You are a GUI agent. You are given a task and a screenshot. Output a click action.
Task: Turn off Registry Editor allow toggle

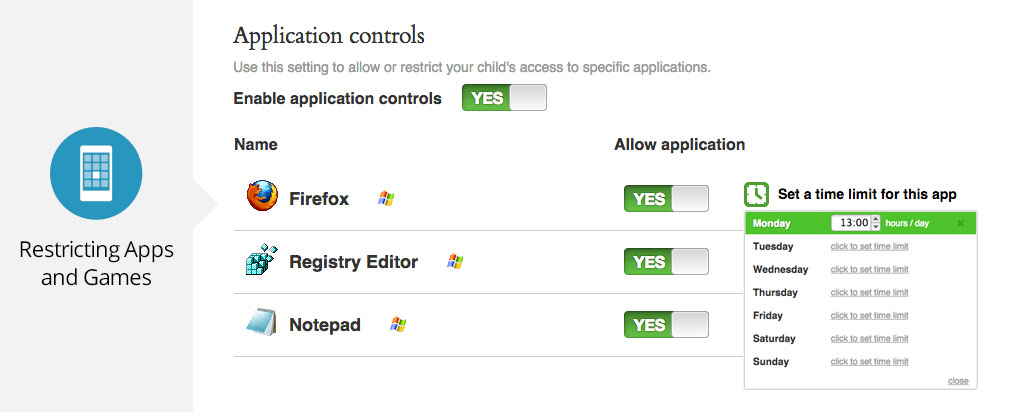pyautogui.click(x=666, y=262)
